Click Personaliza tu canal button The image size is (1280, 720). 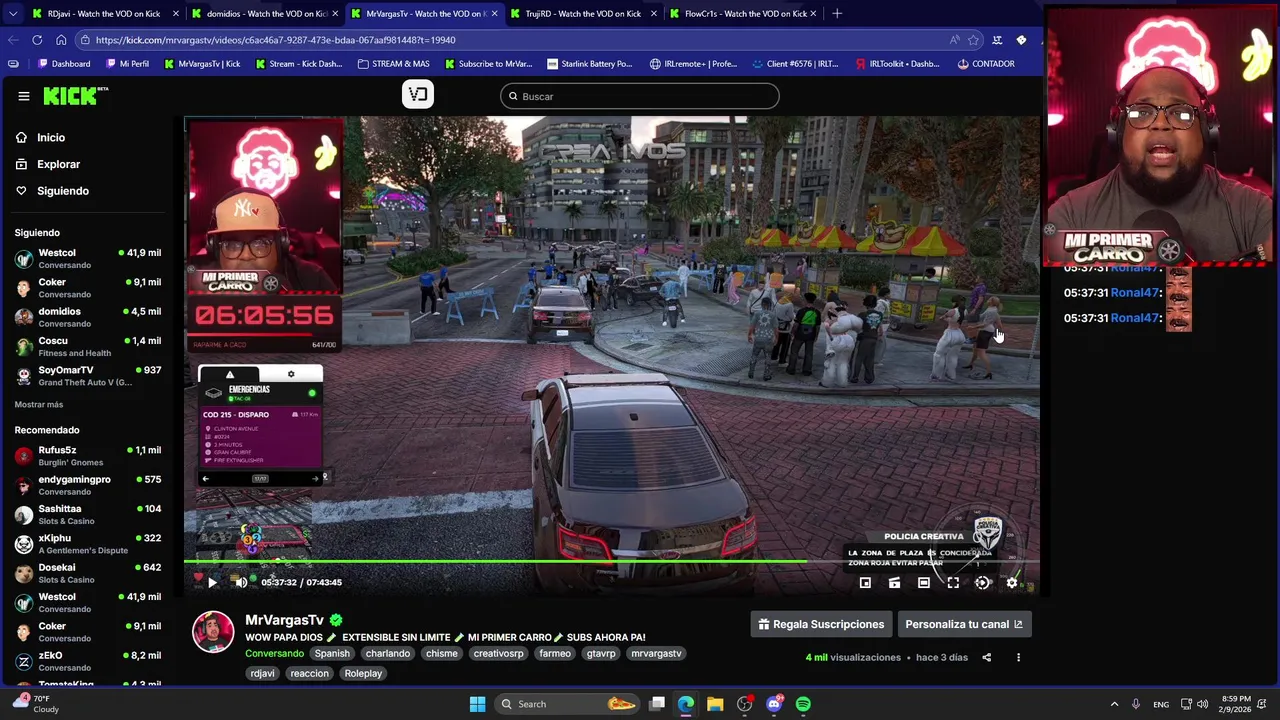tap(964, 624)
